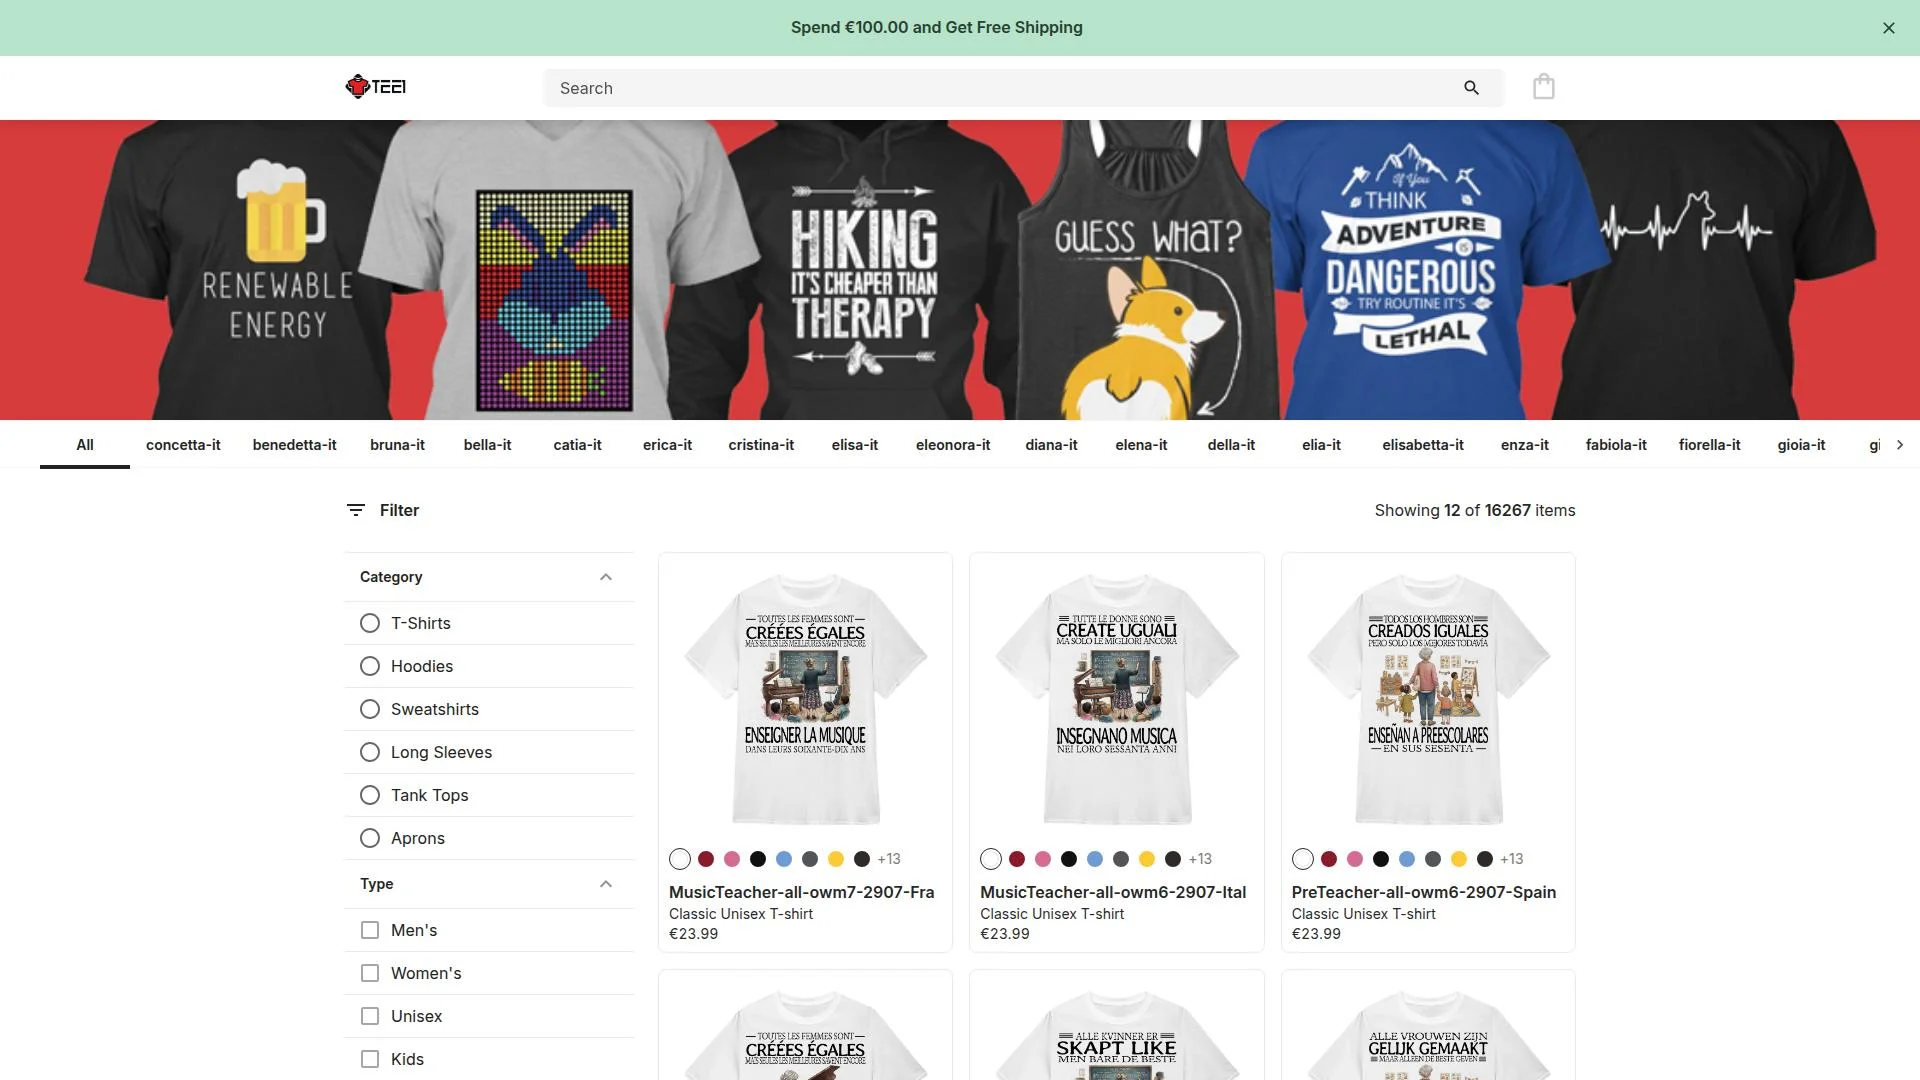Dismiss the free shipping banner
Screen dimensions: 1920x1080
click(1889, 28)
